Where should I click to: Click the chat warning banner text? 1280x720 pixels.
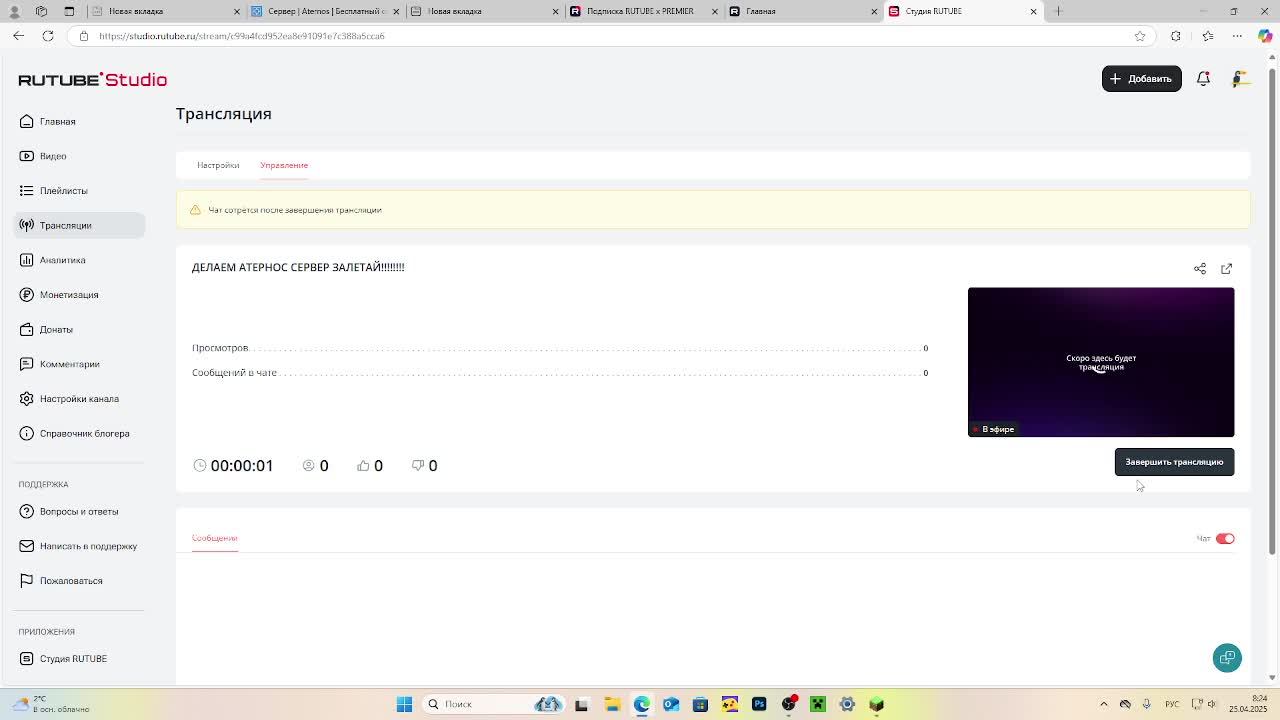[x=295, y=210]
